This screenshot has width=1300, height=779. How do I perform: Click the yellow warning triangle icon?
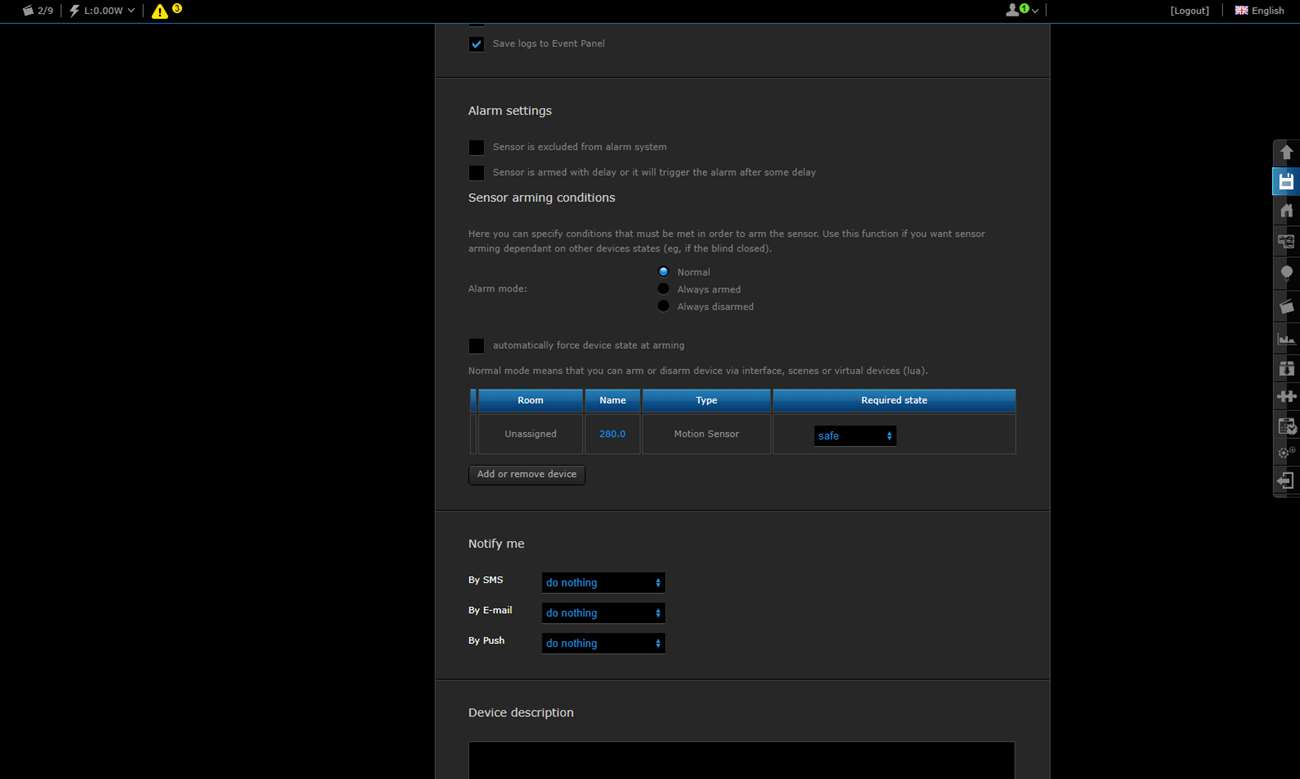160,11
